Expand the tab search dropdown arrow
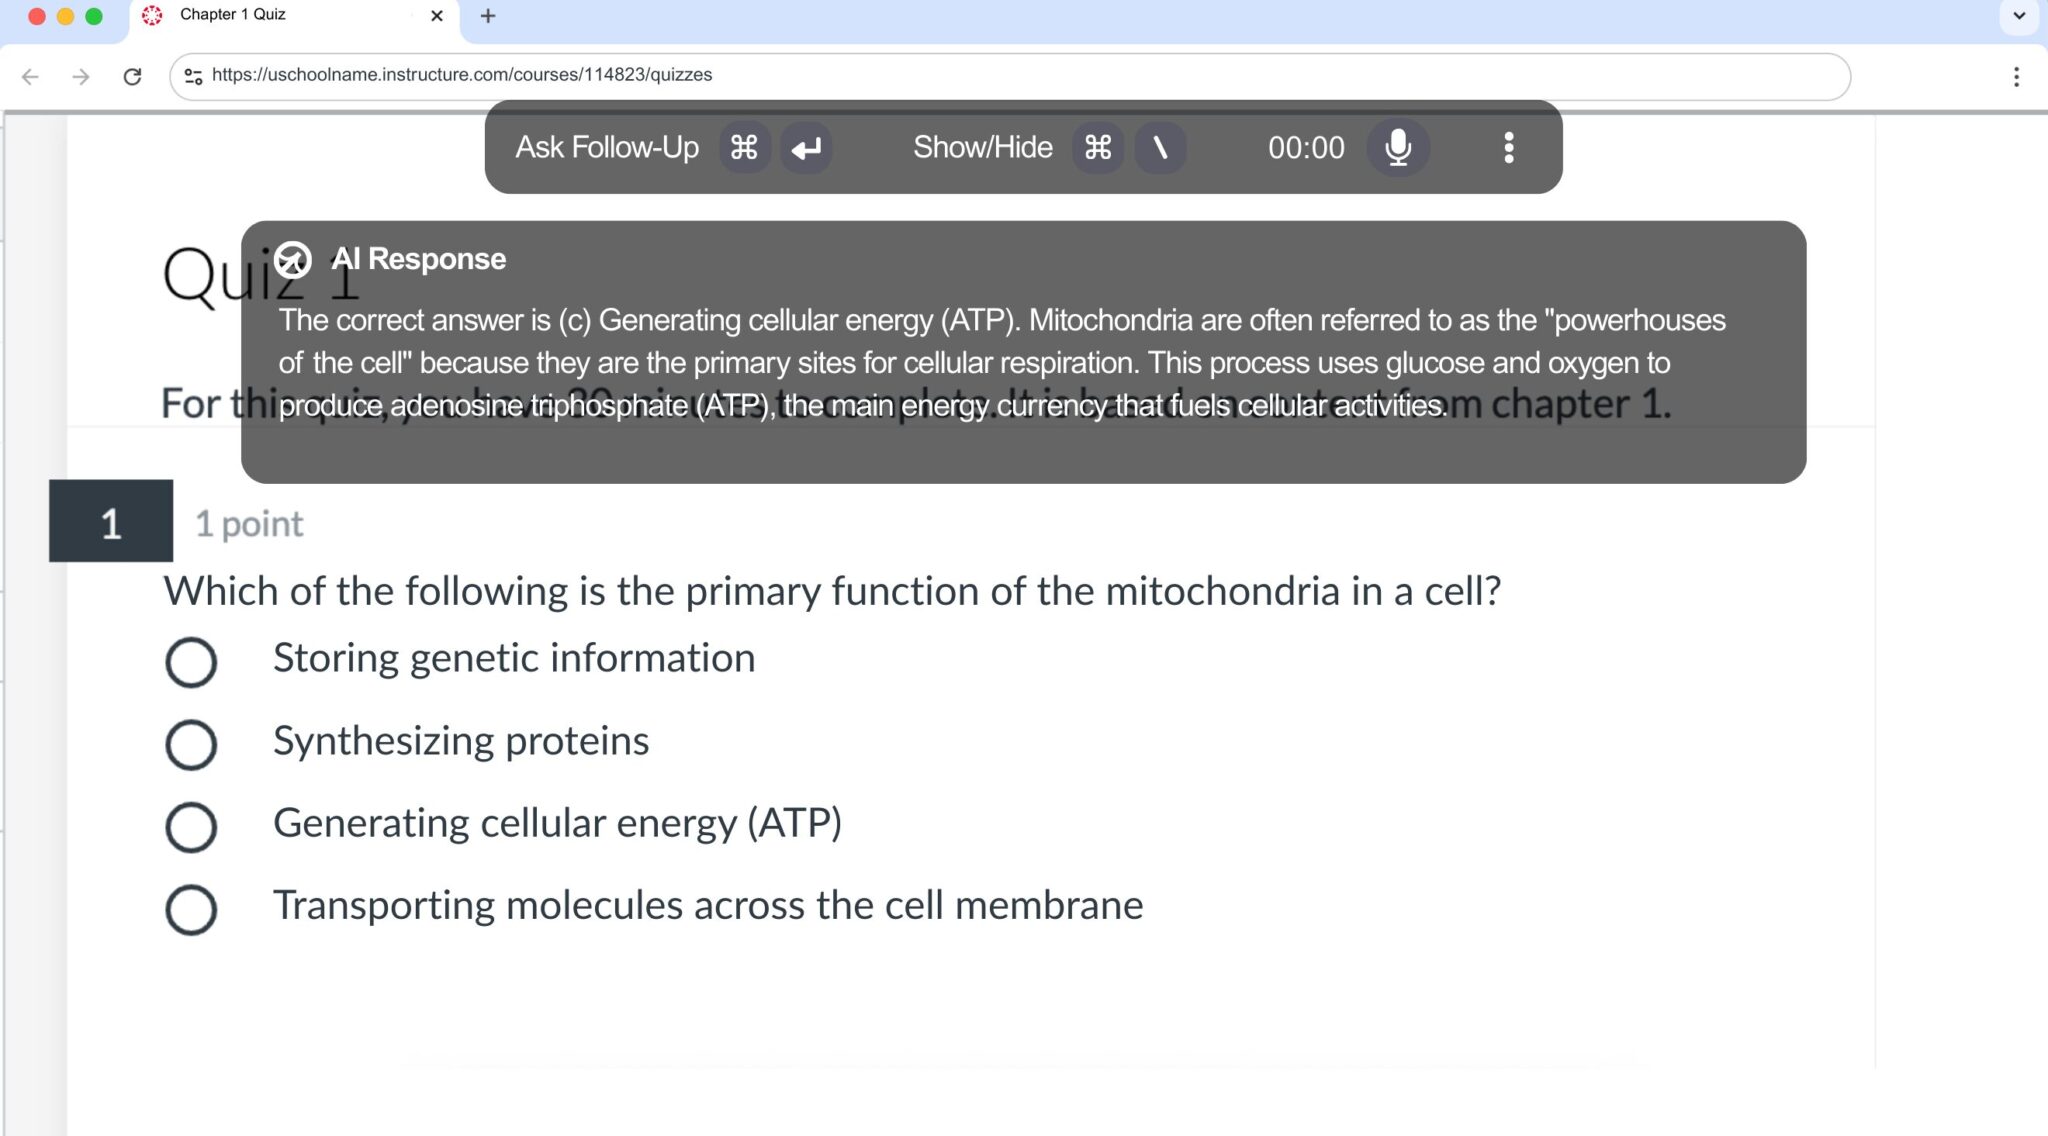Screen dimensions: 2048x1136 click(2018, 16)
